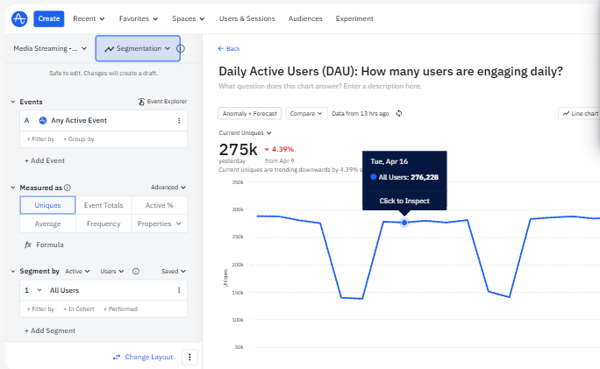Click the Amplitude logo icon
The width and height of the screenshot is (600, 369).
coord(19,18)
